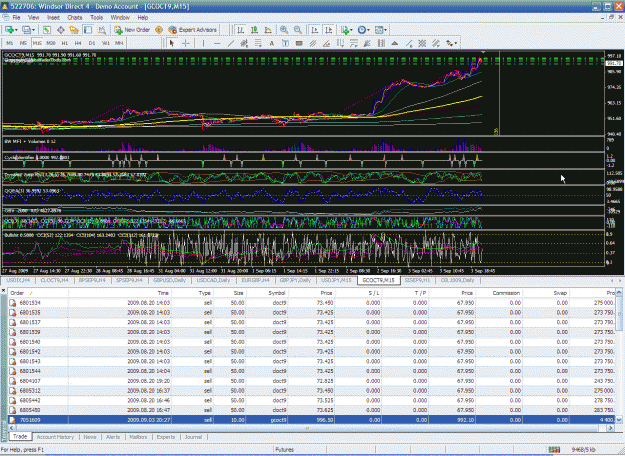Open the Templates dropdown

point(380,30)
